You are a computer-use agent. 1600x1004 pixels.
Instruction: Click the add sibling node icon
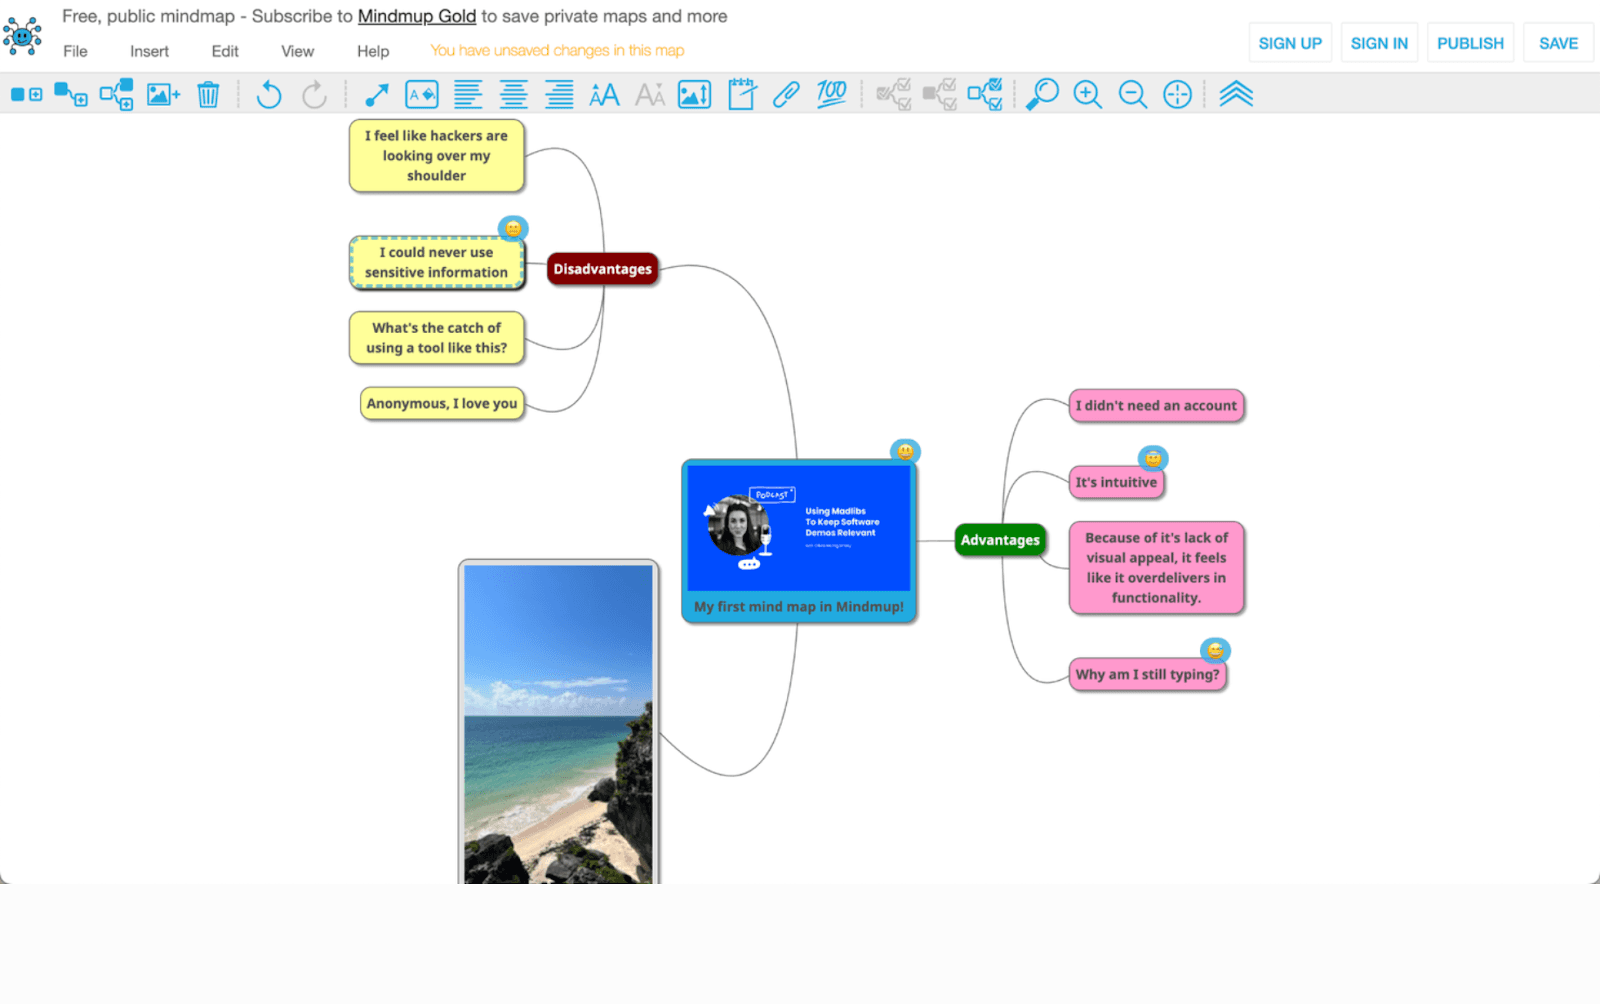(x=26, y=94)
